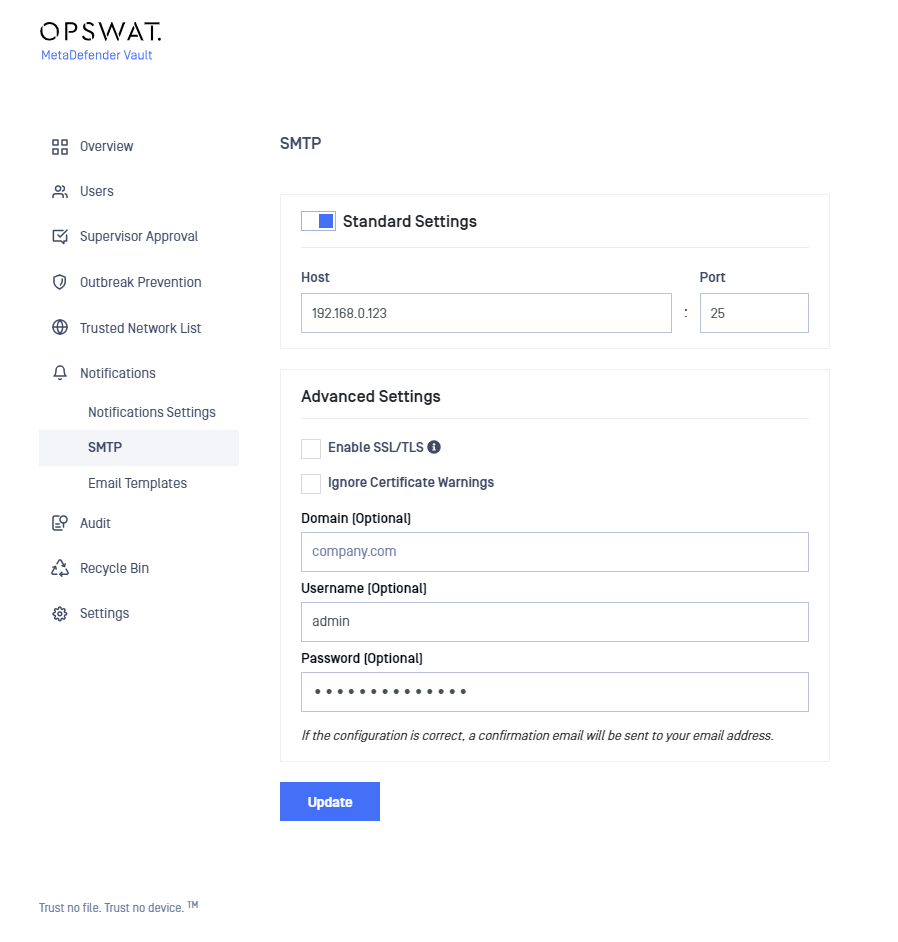The image size is (898, 942).
Task: Click the Audit icon in sidebar
Action: coord(59,523)
